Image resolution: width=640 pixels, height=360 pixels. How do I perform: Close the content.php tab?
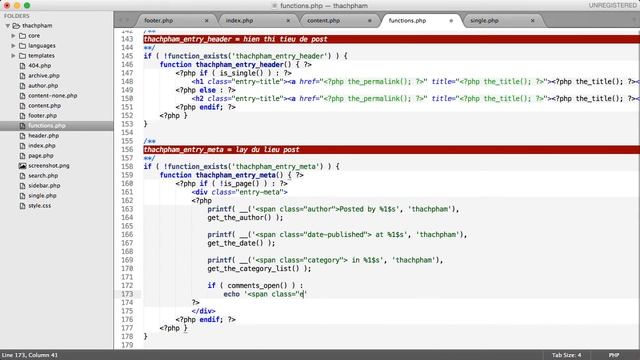(x=370, y=20)
